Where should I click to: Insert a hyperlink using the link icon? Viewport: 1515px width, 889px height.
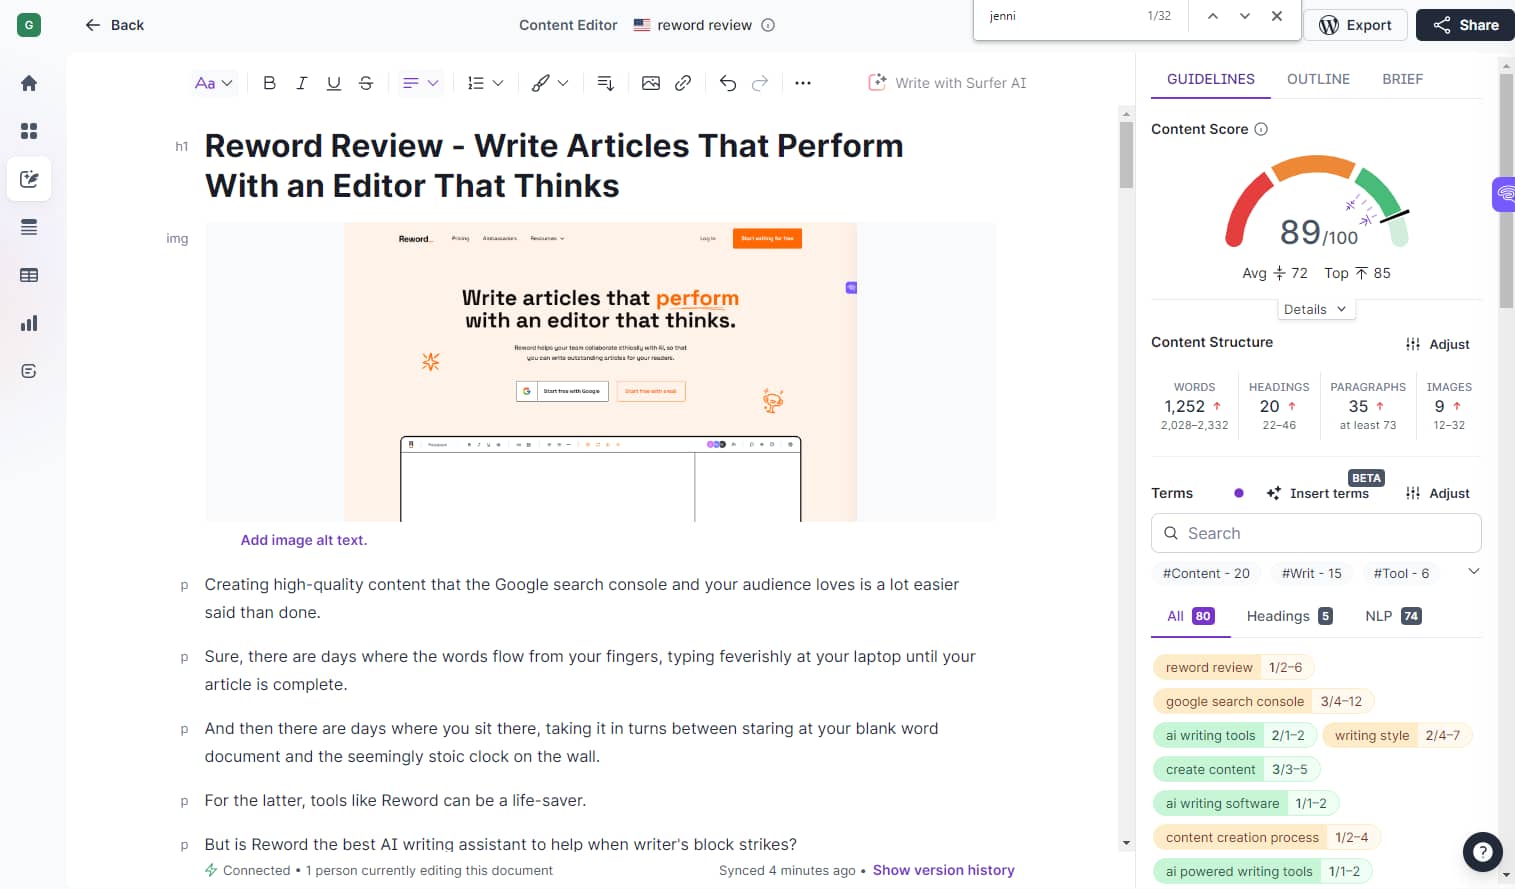[x=683, y=83]
